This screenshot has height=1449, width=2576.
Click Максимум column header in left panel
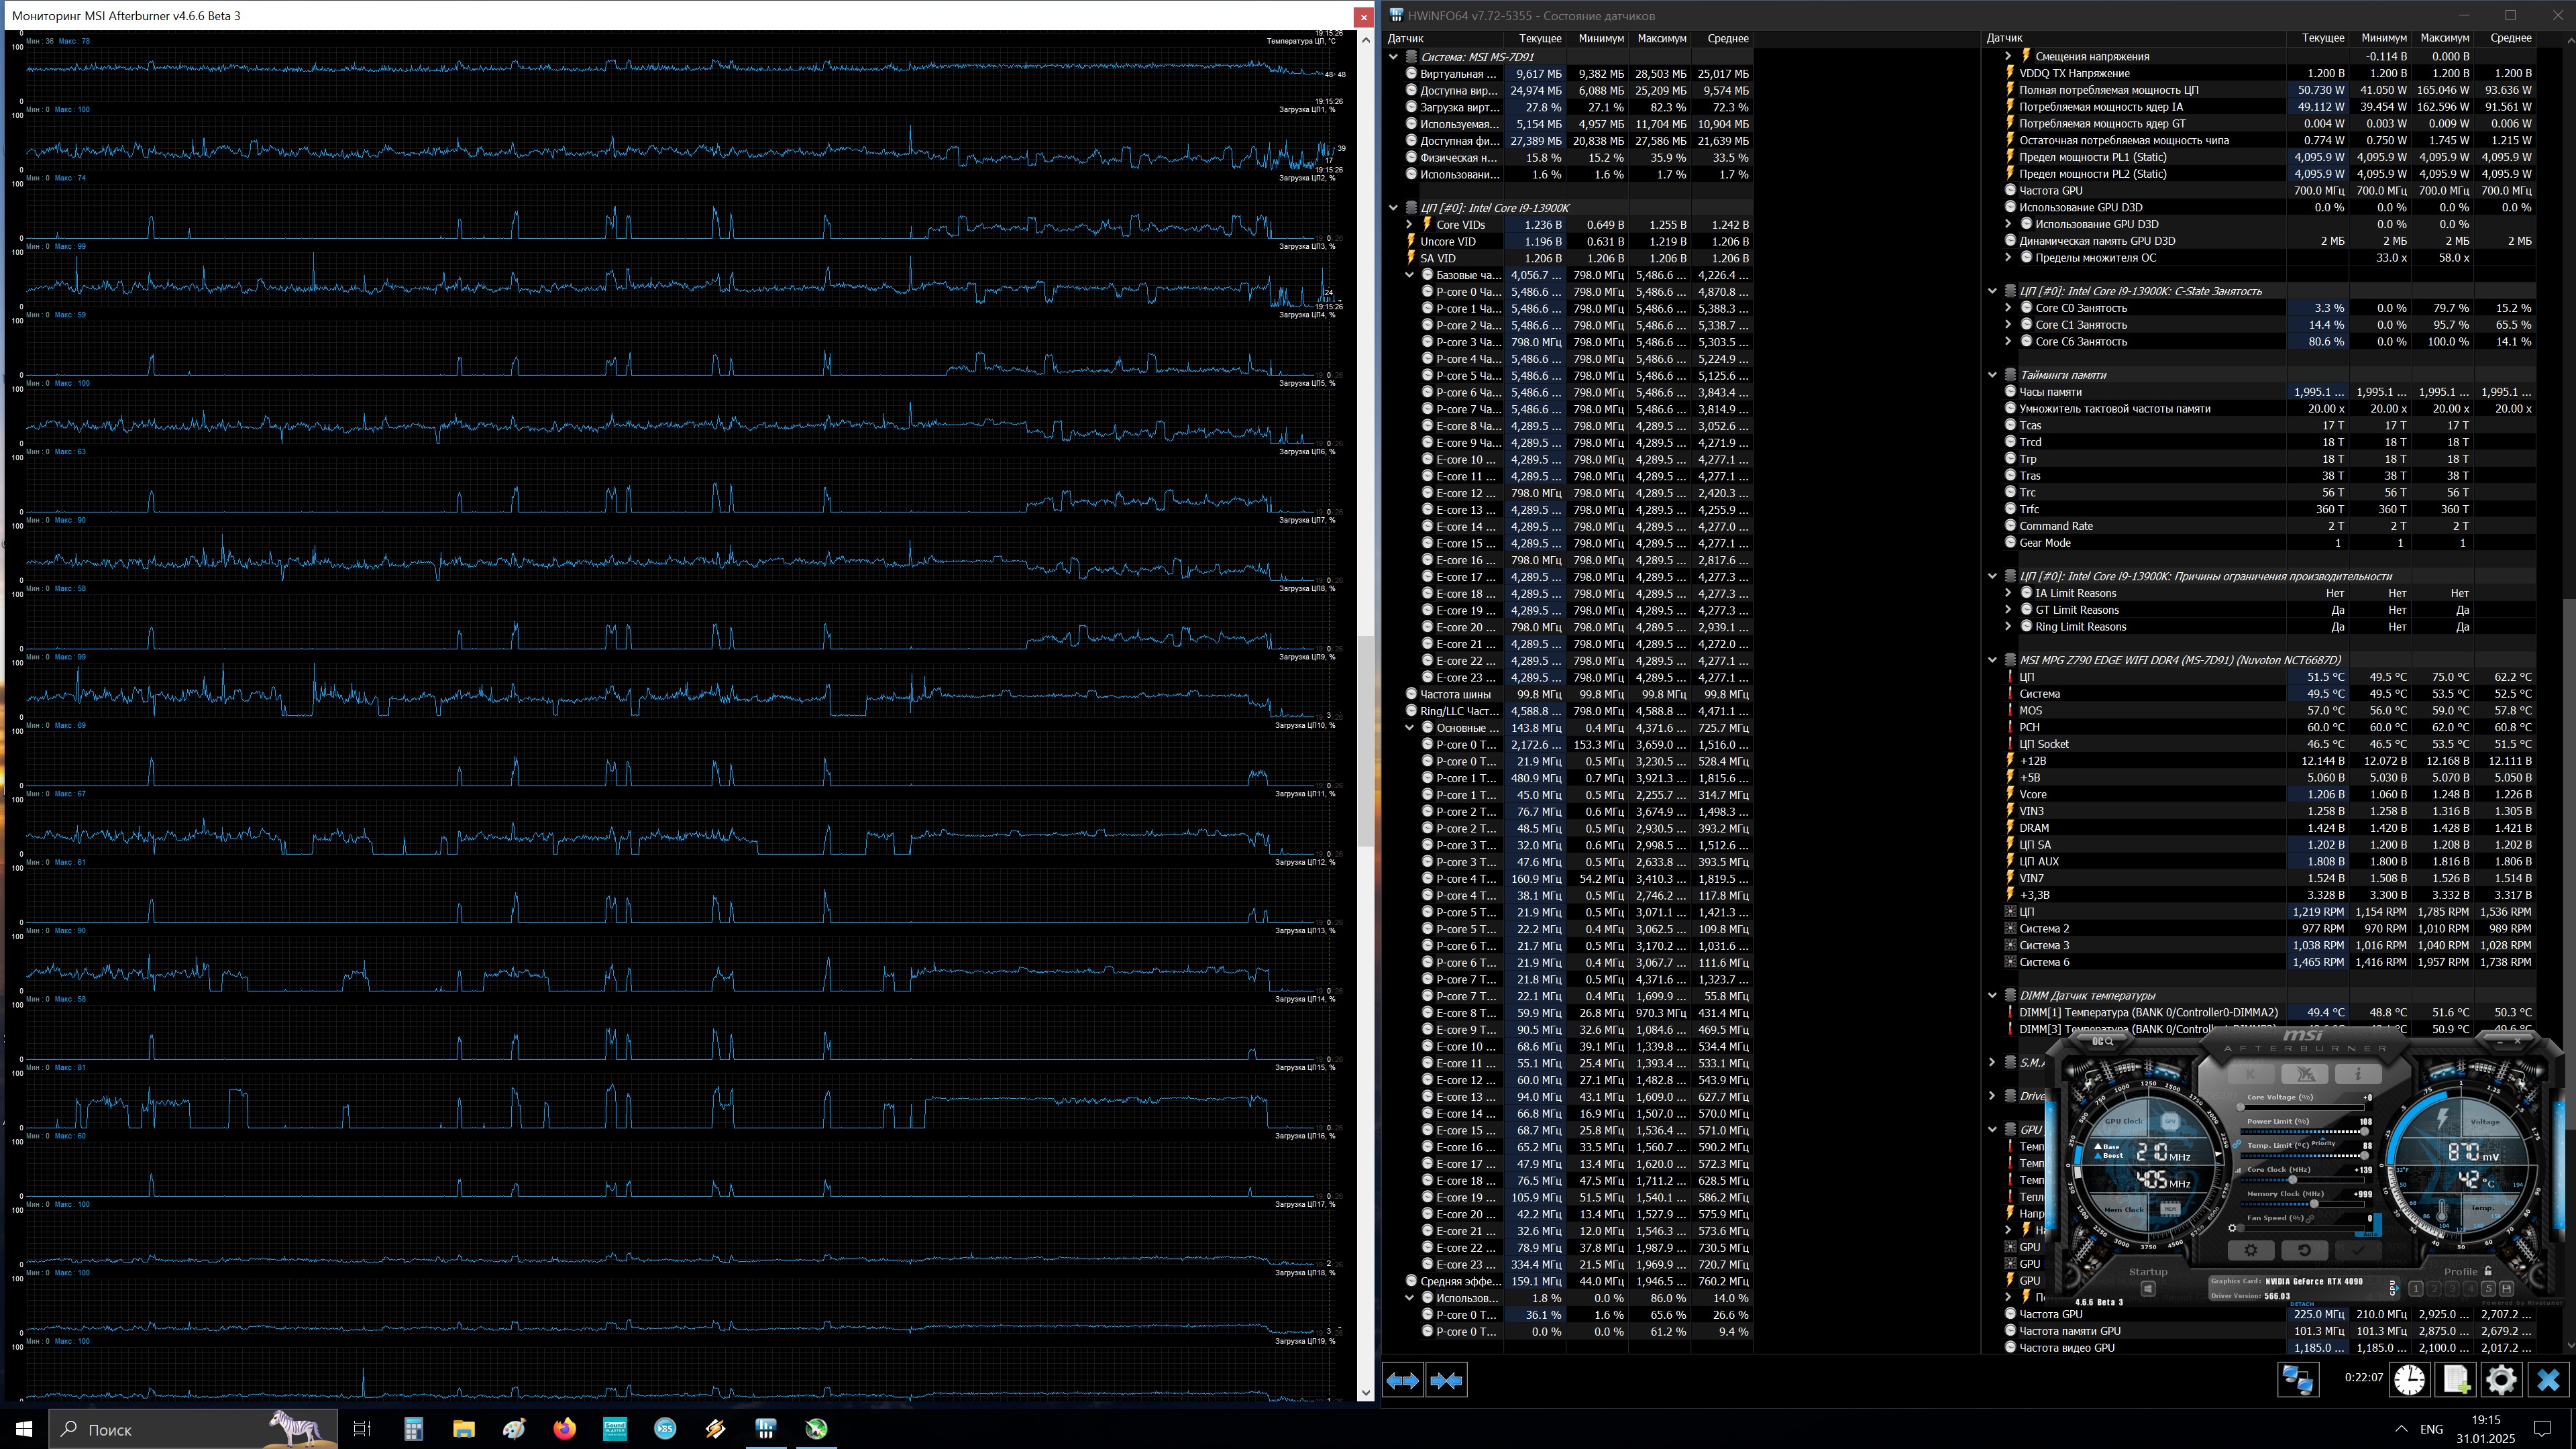pyautogui.click(x=1661, y=38)
